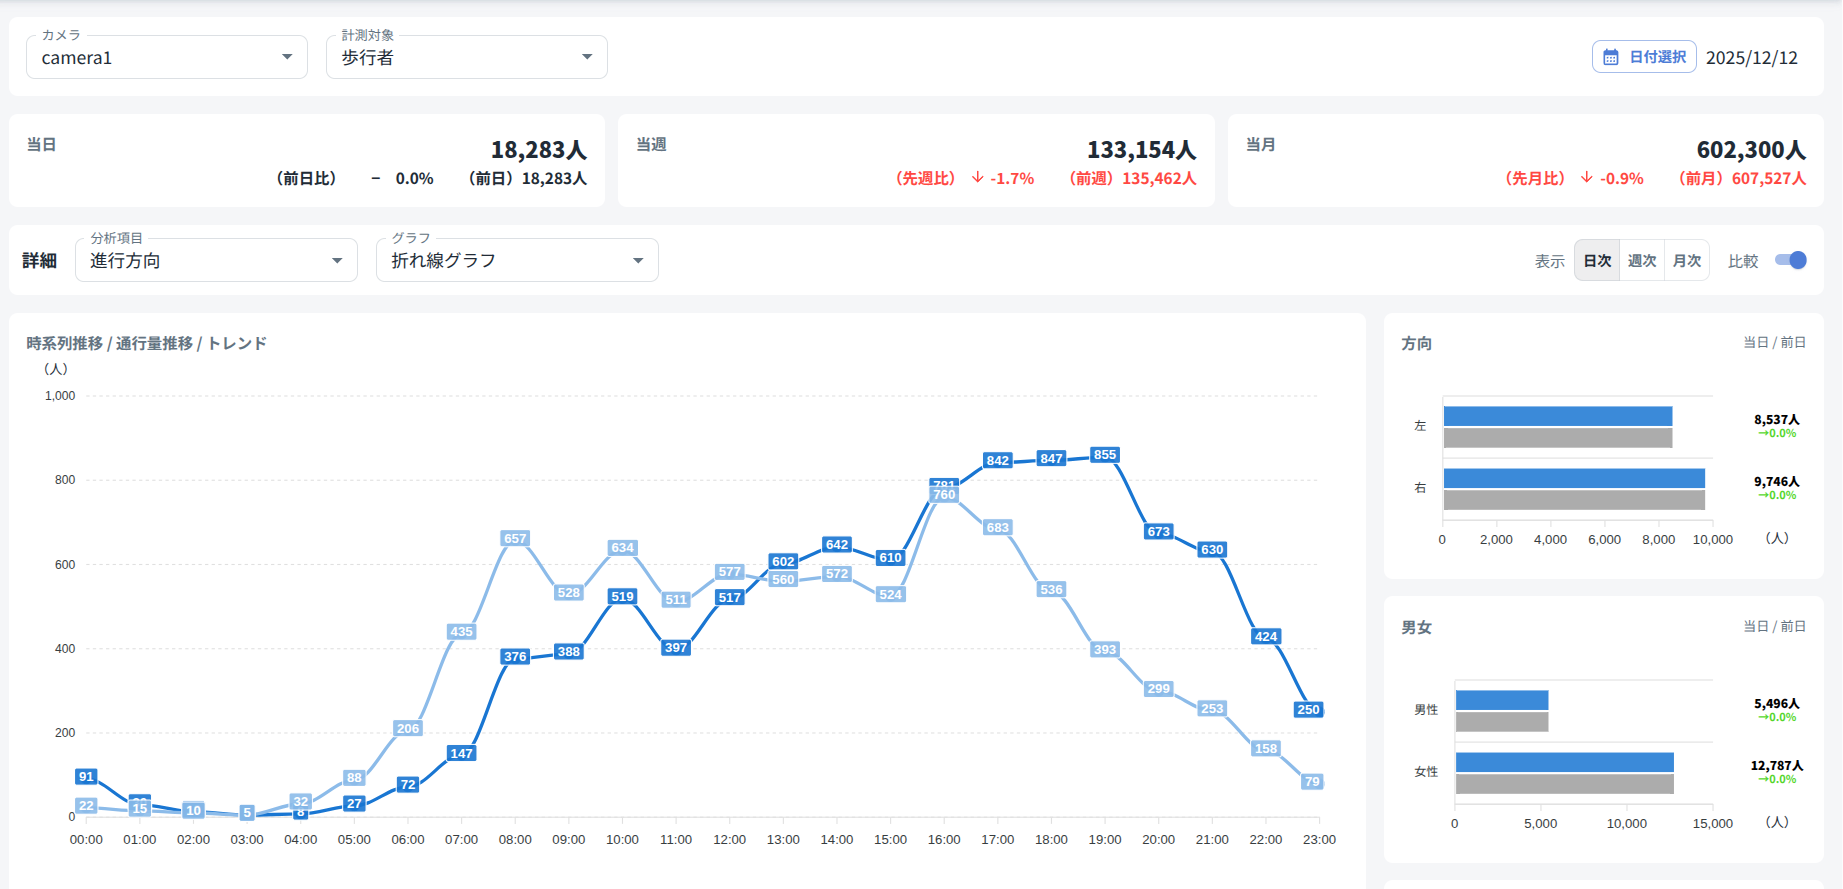Click the 12:00 x-axis label
The height and width of the screenshot is (889, 1843).
tap(730, 840)
